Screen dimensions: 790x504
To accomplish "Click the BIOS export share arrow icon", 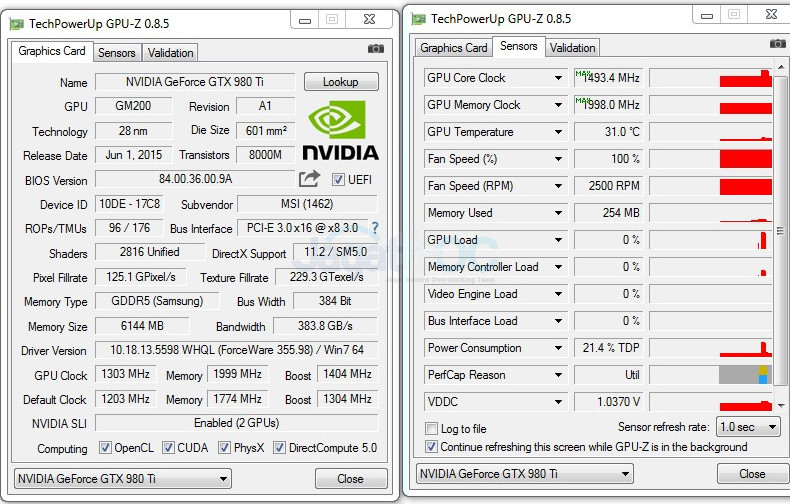I will (x=309, y=178).
